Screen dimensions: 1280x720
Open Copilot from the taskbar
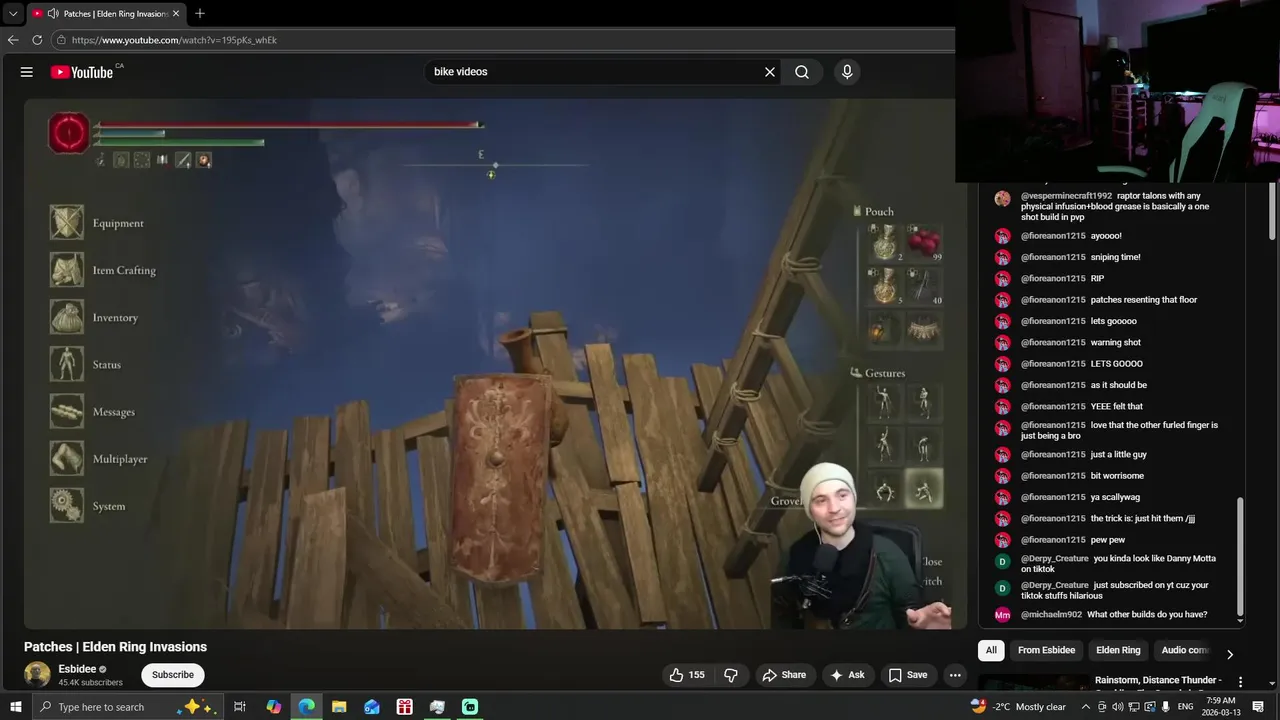pyautogui.click(x=274, y=707)
